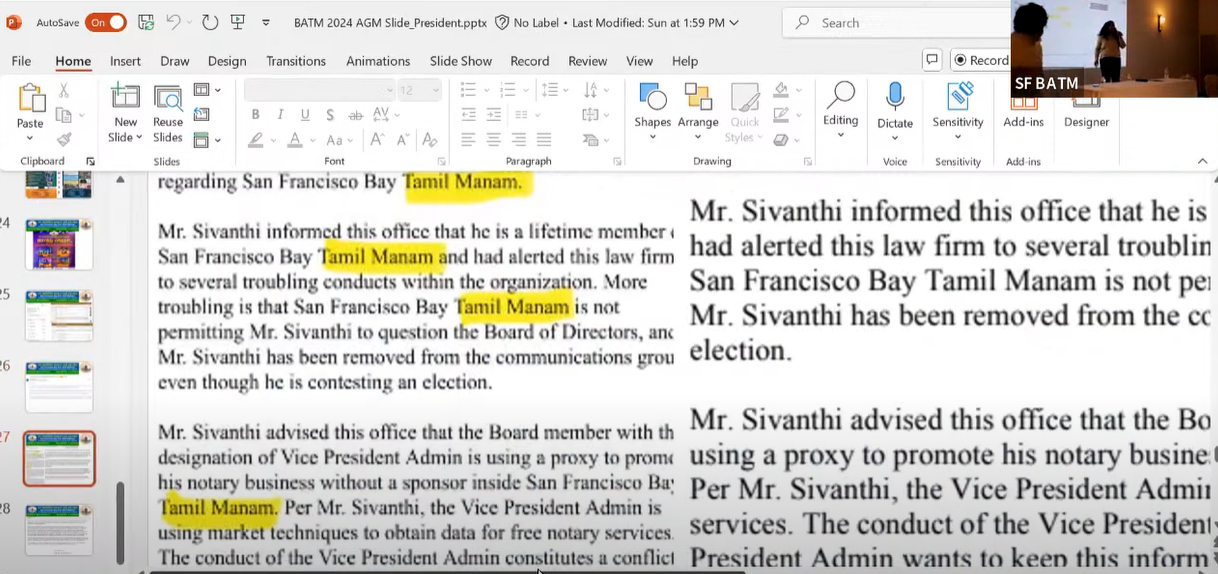
Task: Click the slide Layout icon
Action: point(201,90)
